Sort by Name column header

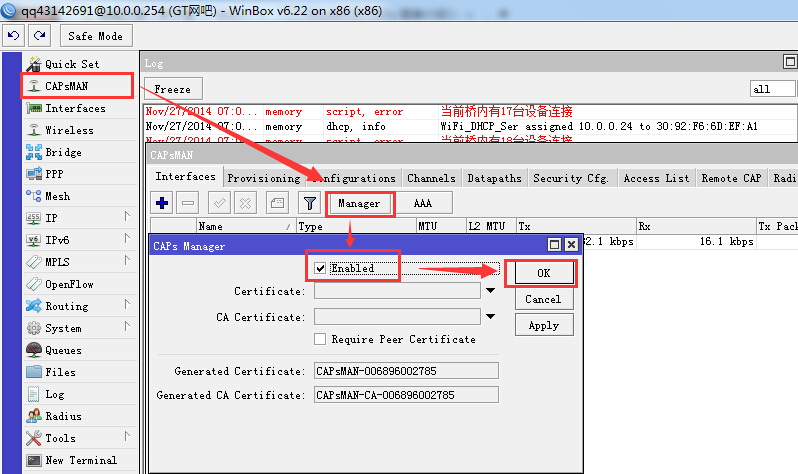[x=246, y=226]
